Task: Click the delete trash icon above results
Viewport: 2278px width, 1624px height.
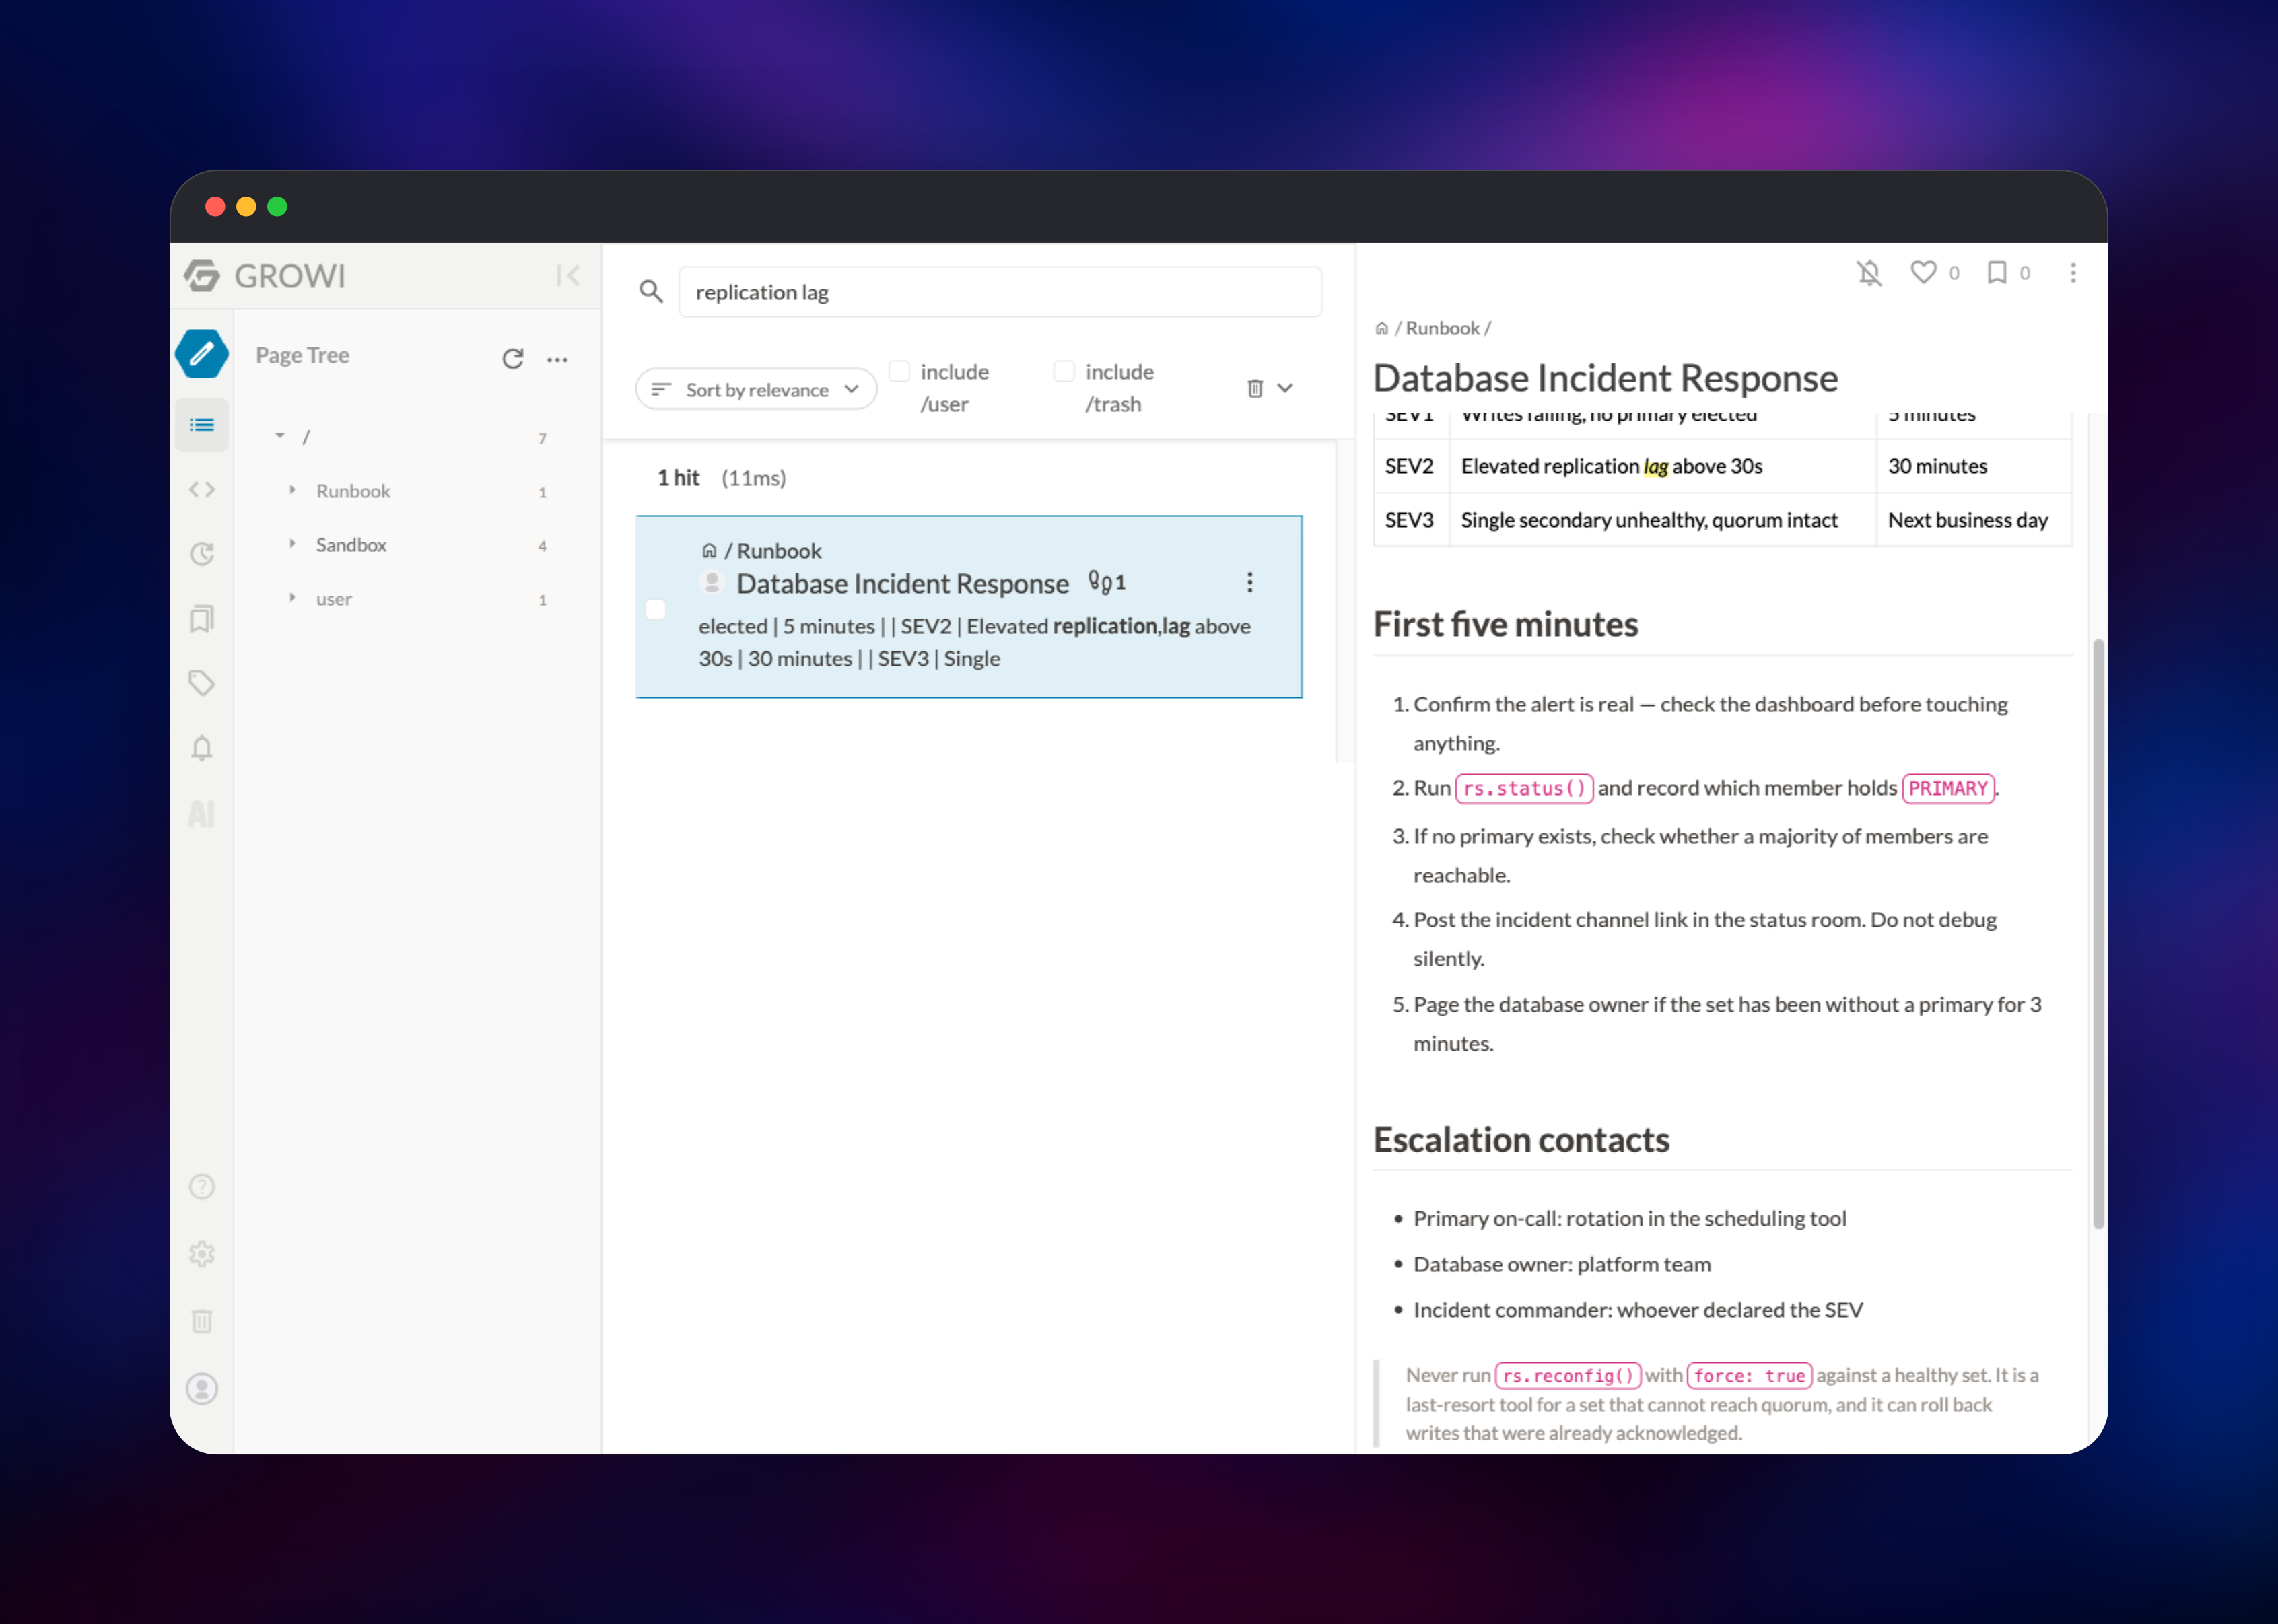Action: [1255, 388]
